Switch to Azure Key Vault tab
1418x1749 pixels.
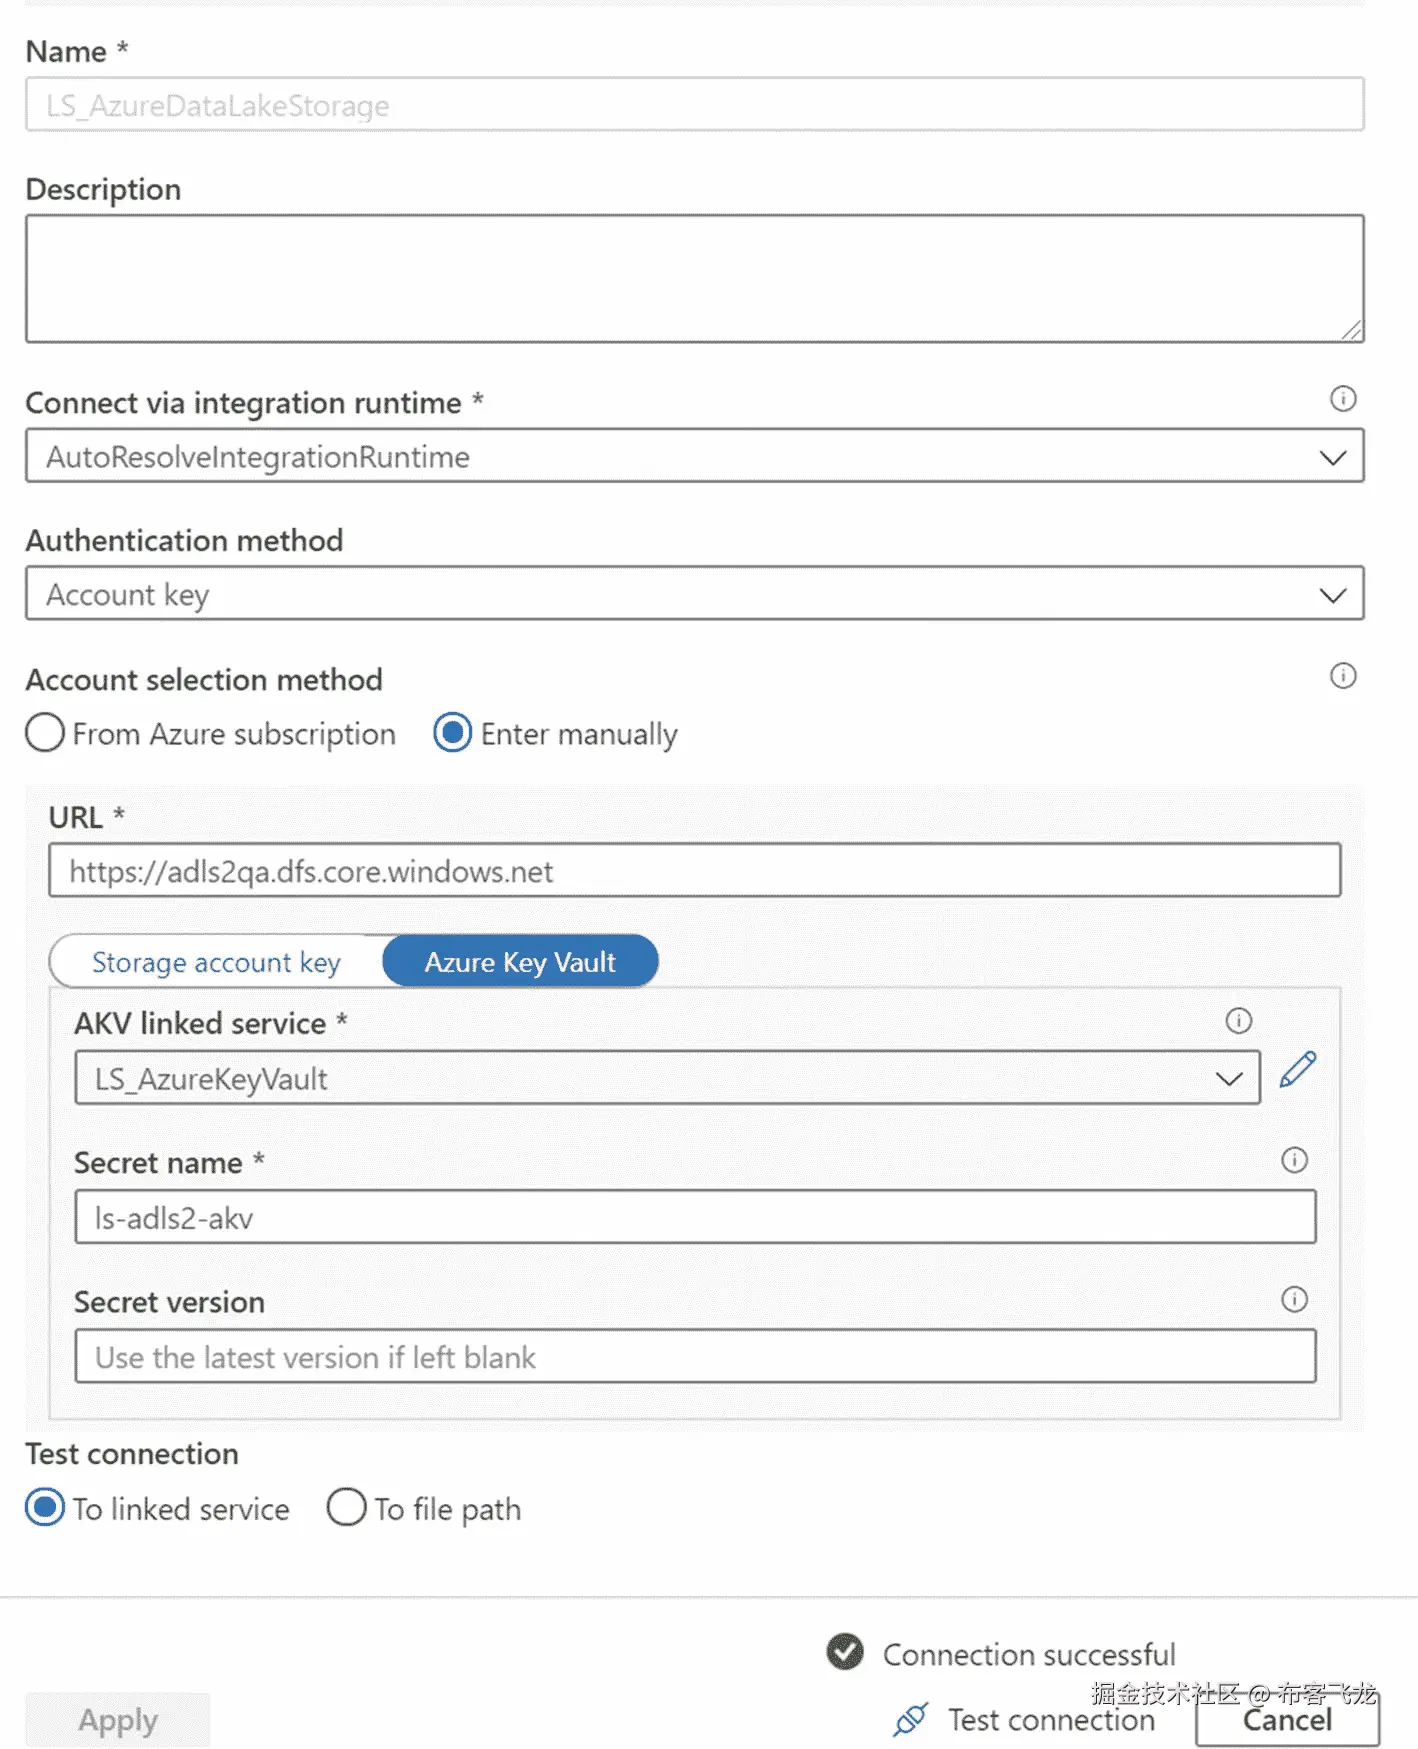(x=520, y=962)
